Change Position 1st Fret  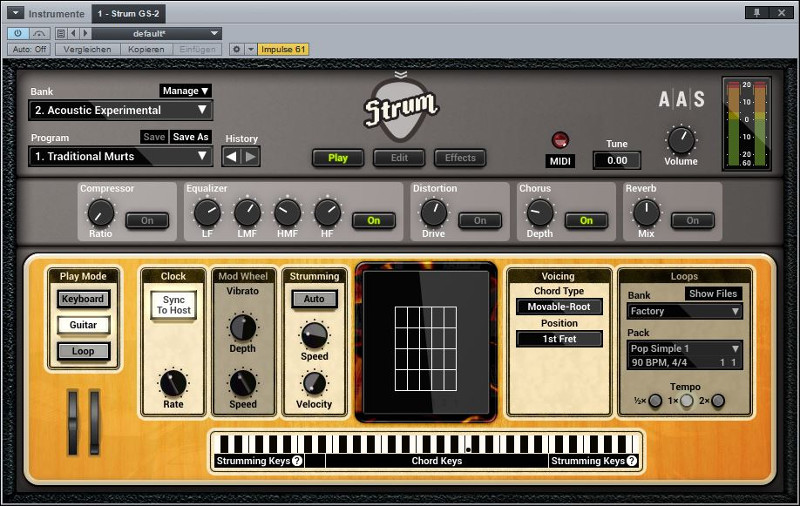point(559,339)
